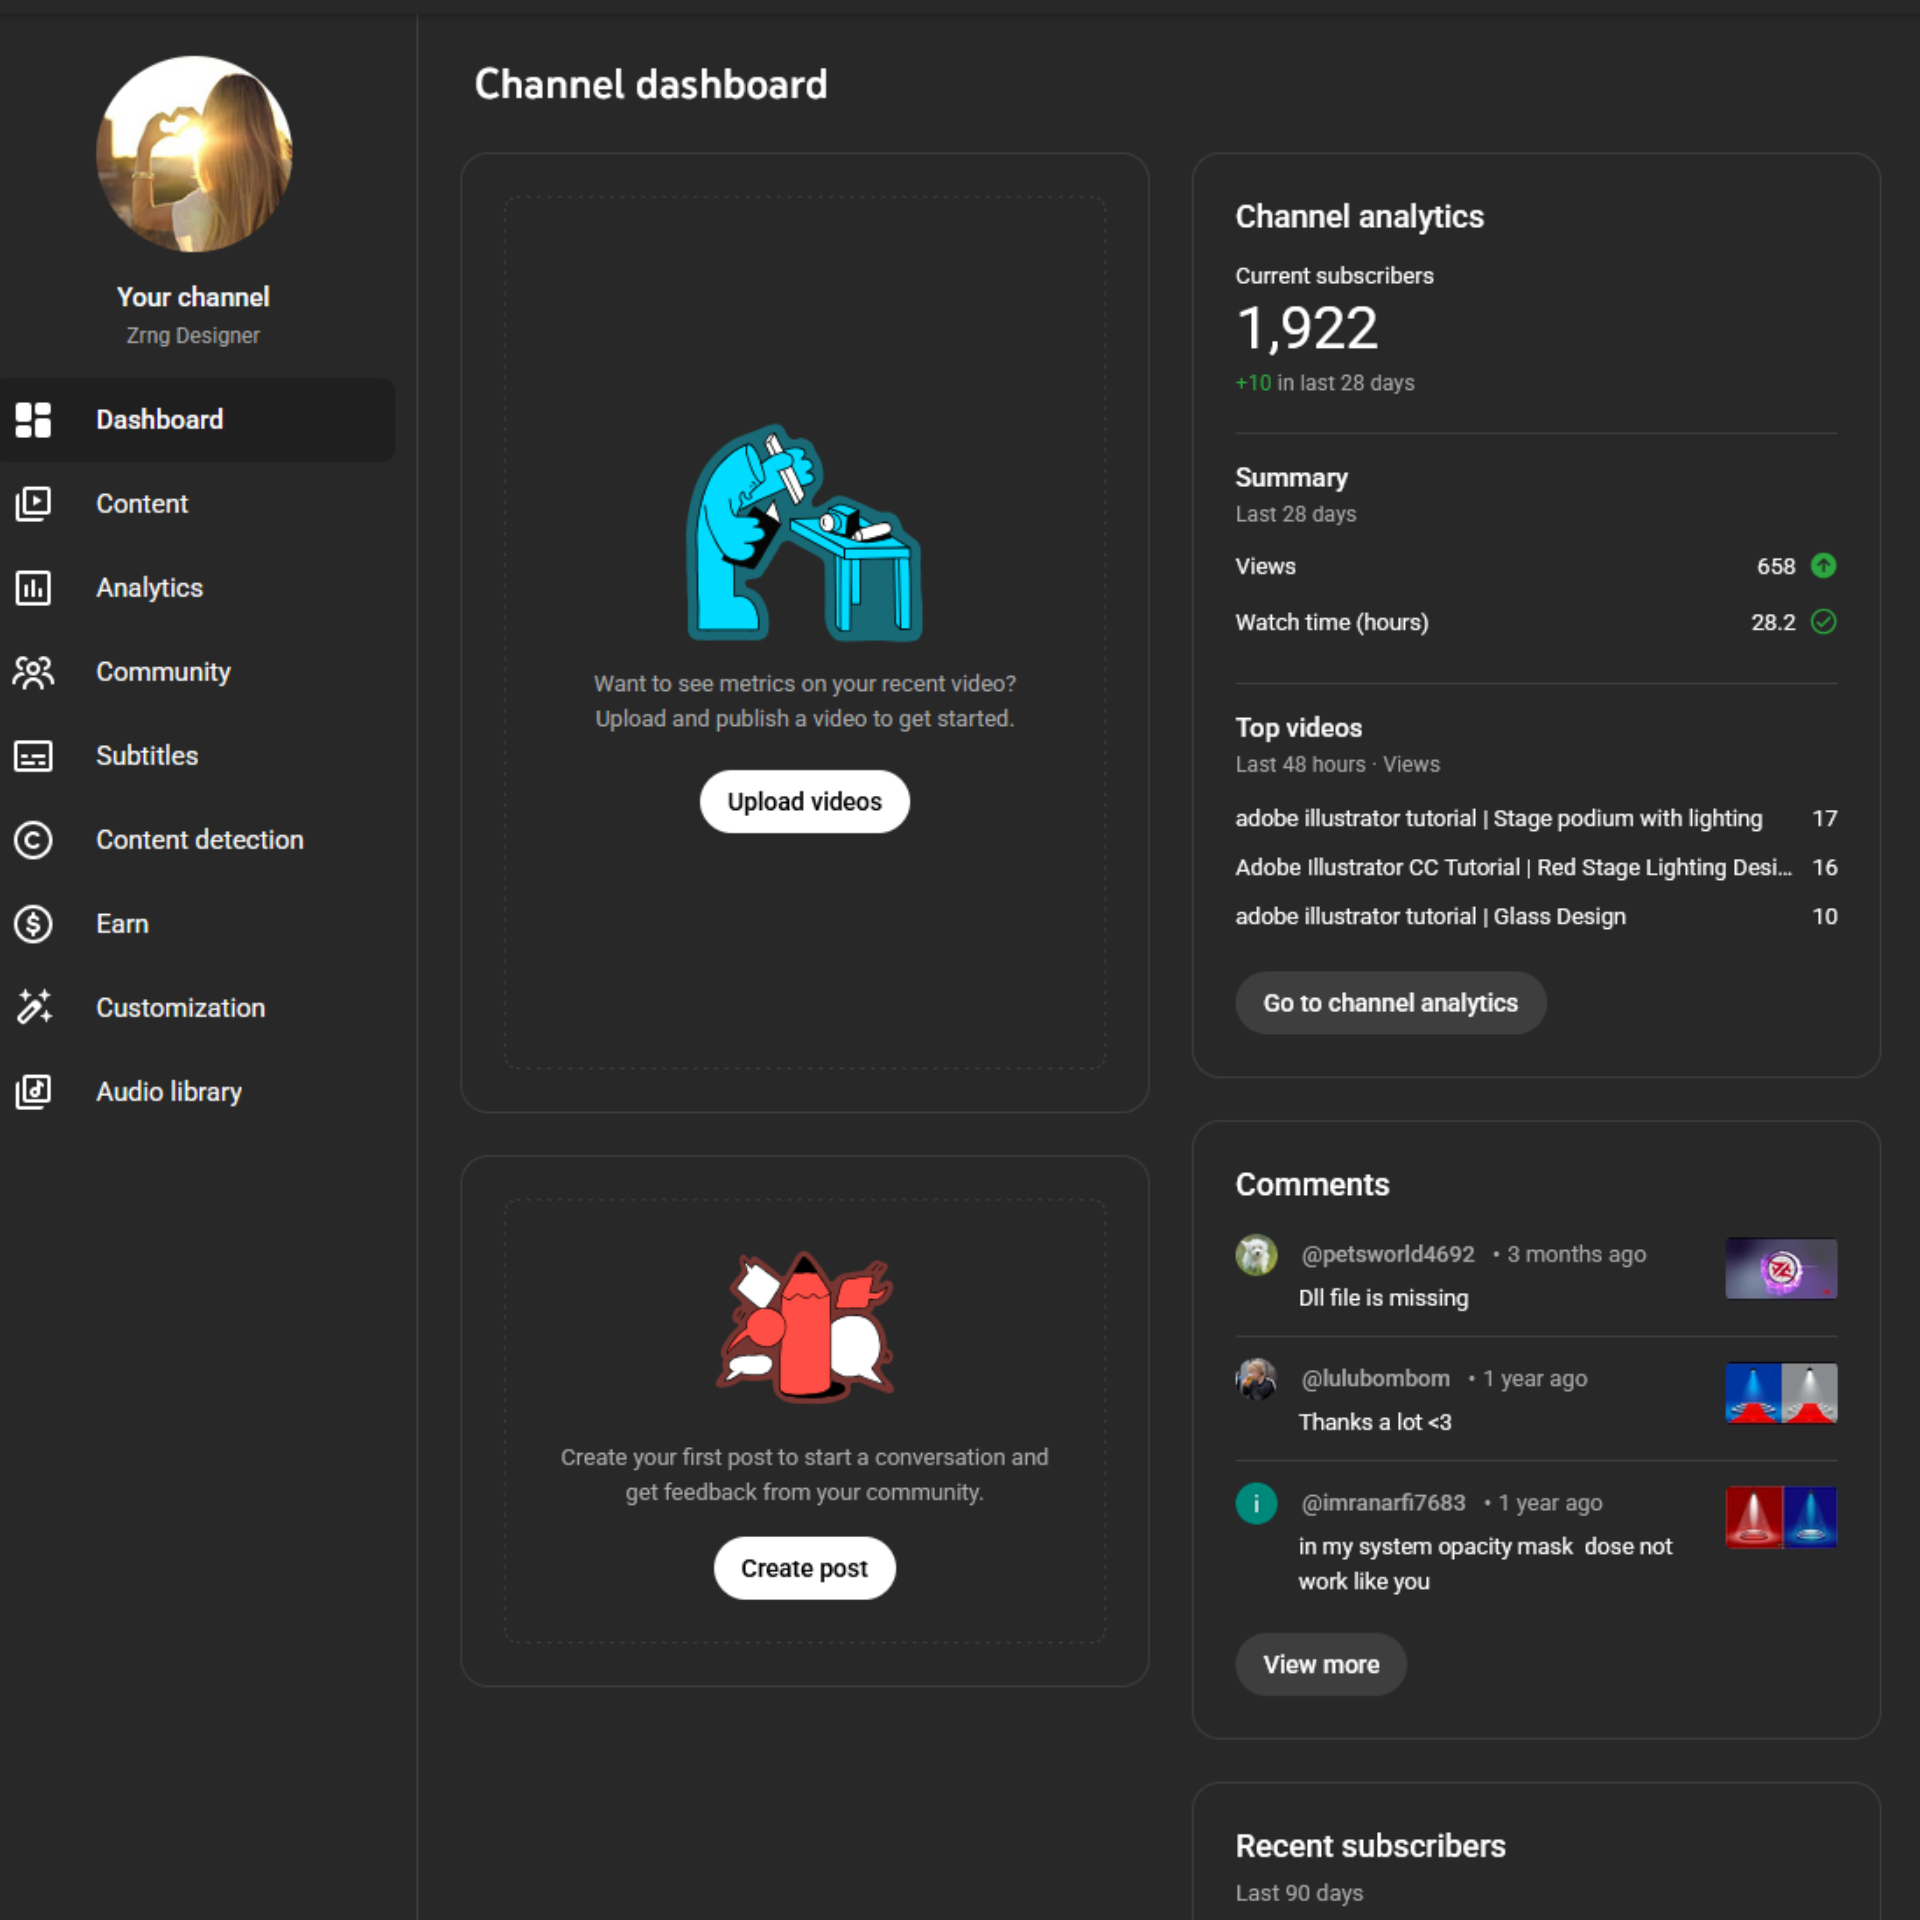The height and width of the screenshot is (1920, 1920).
Task: Click the Subtitles icon in sidebar
Action: coord(33,756)
